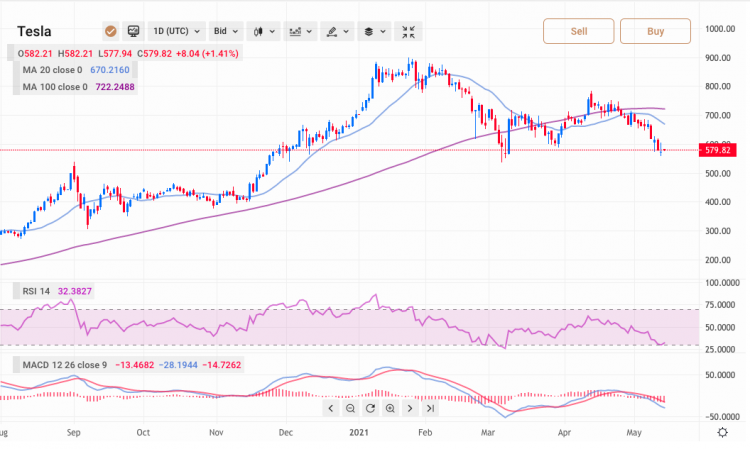Reset the chart view
Image resolution: width=750 pixels, height=449 pixels.
pyautogui.click(x=370, y=408)
